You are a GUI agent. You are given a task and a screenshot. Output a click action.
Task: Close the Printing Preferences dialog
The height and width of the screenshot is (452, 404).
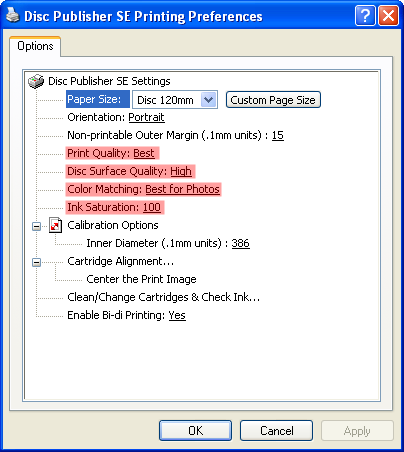pyautogui.click(x=388, y=15)
